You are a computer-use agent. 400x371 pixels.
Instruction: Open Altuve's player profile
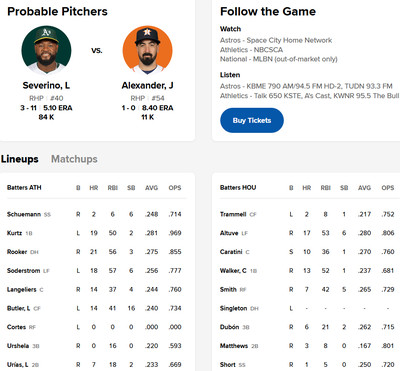(x=229, y=233)
